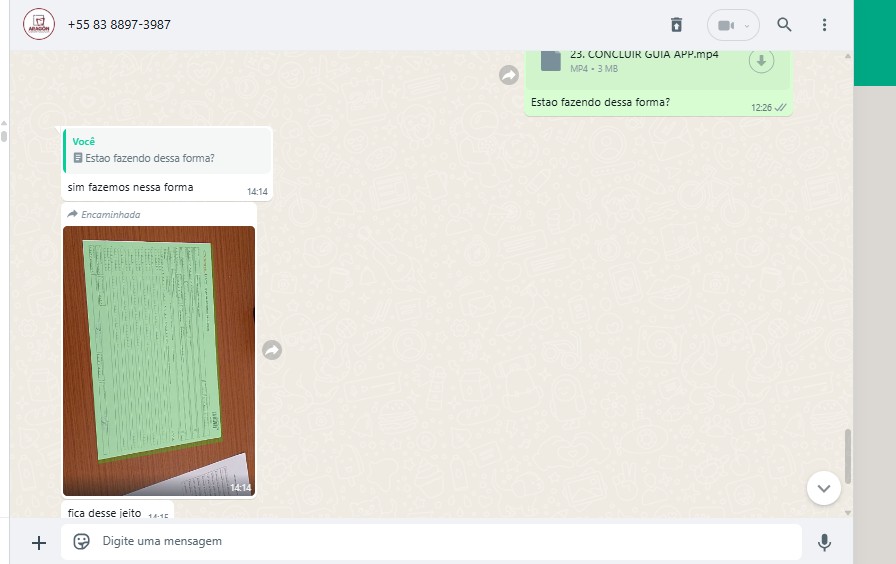Open the three-dot chat menu

pos(824,25)
